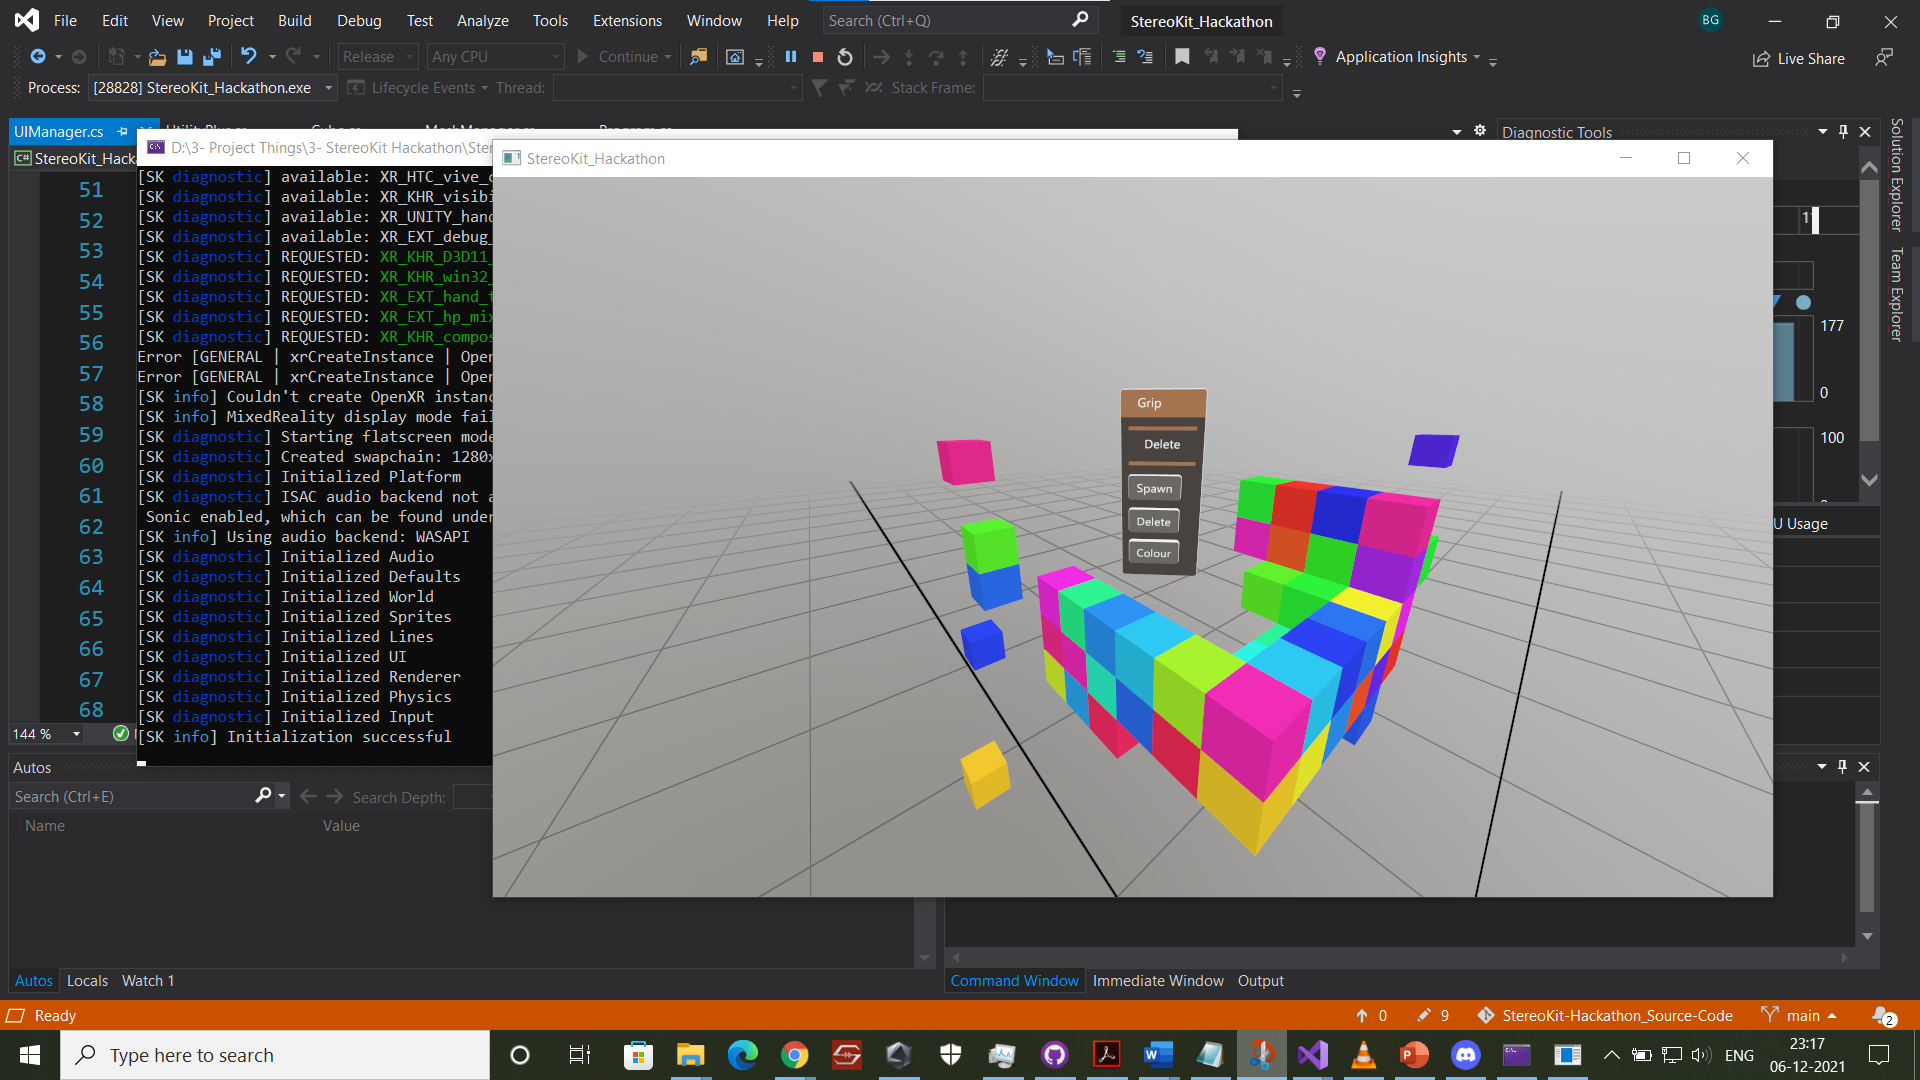Click the Autos search input field
Image resolution: width=1920 pixels, height=1080 pixels.
point(130,796)
